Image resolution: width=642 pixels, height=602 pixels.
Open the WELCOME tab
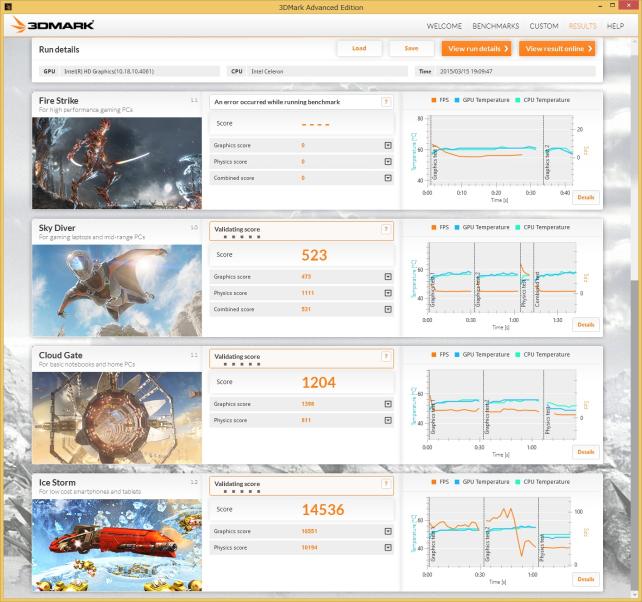pyautogui.click(x=444, y=26)
